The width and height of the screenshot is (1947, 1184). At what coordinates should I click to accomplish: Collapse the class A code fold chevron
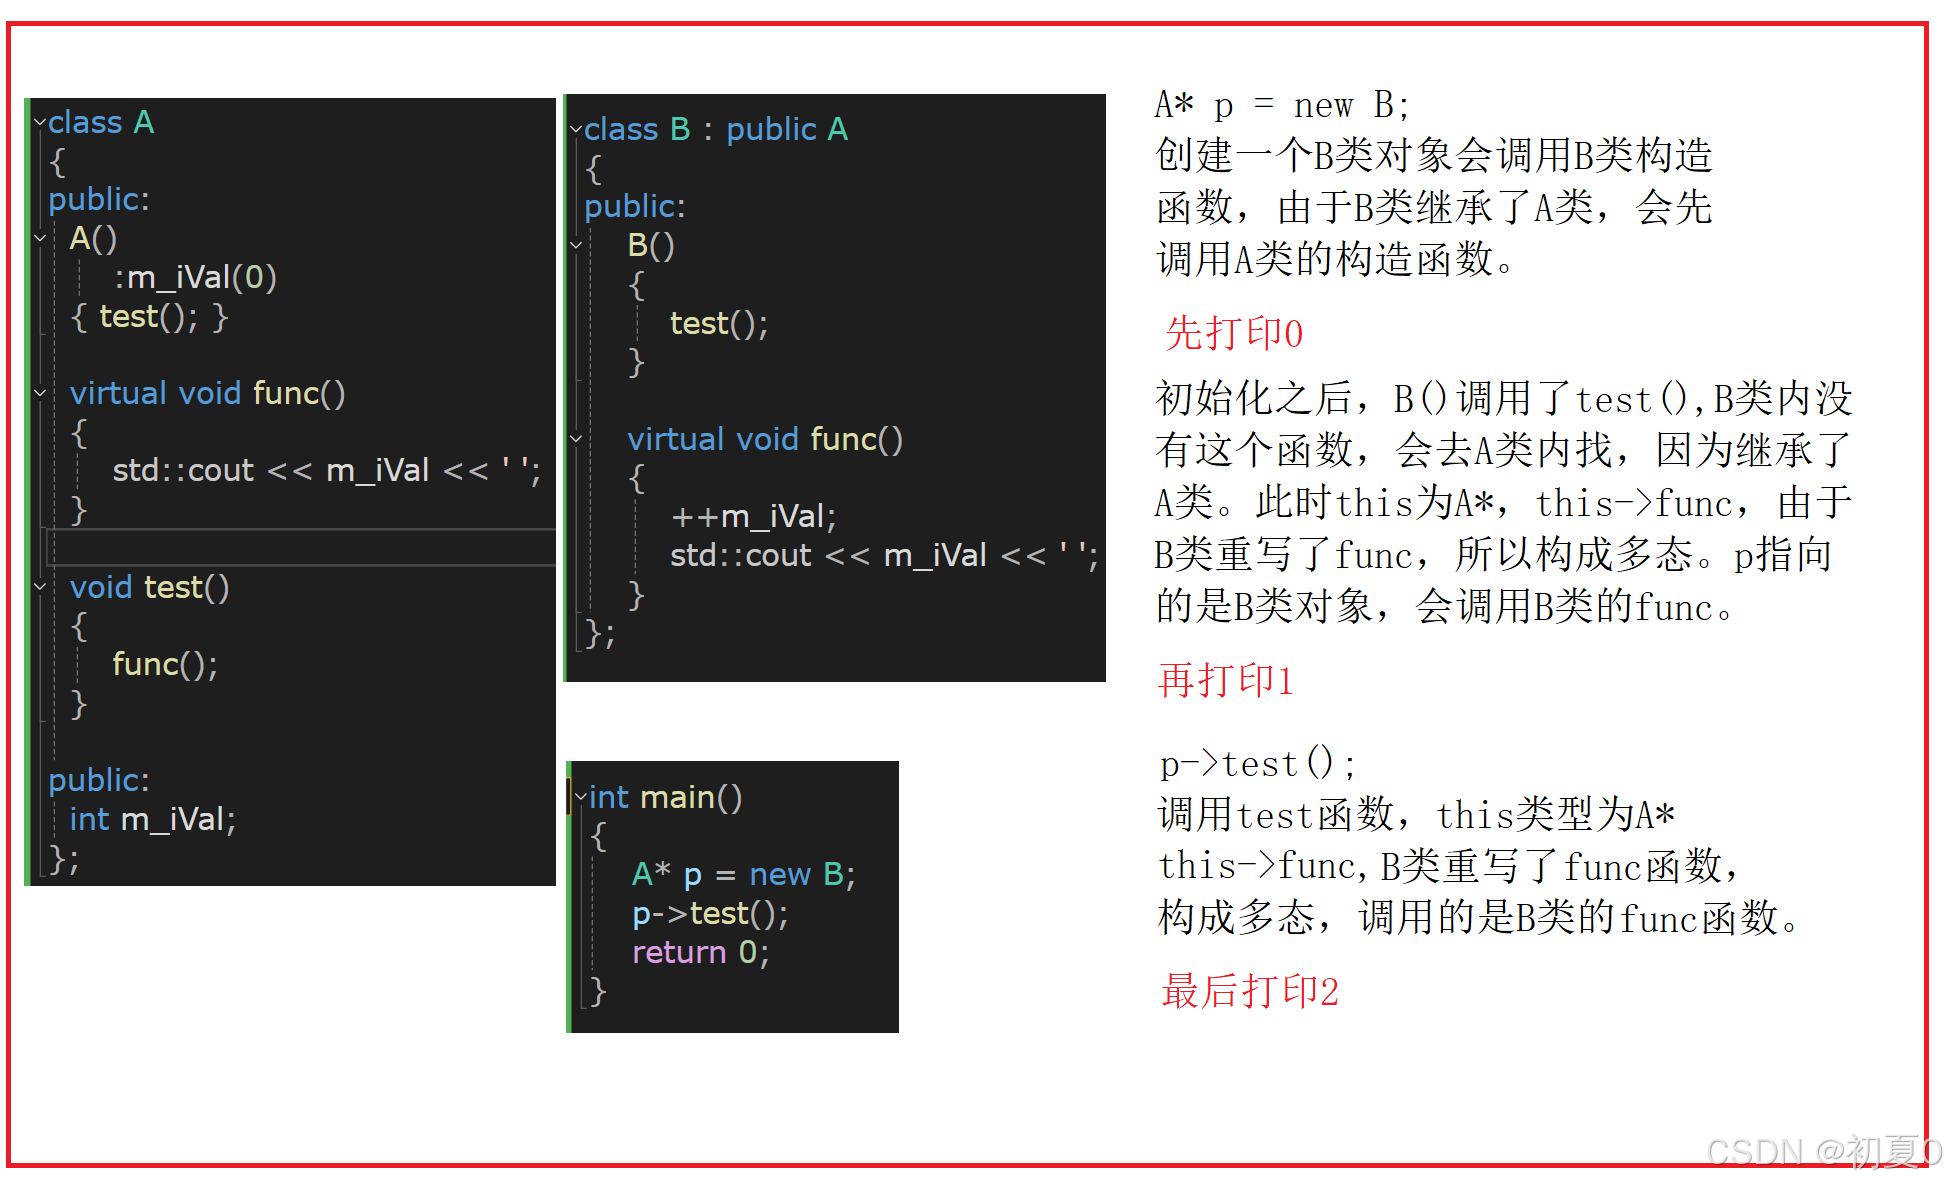click(x=40, y=122)
